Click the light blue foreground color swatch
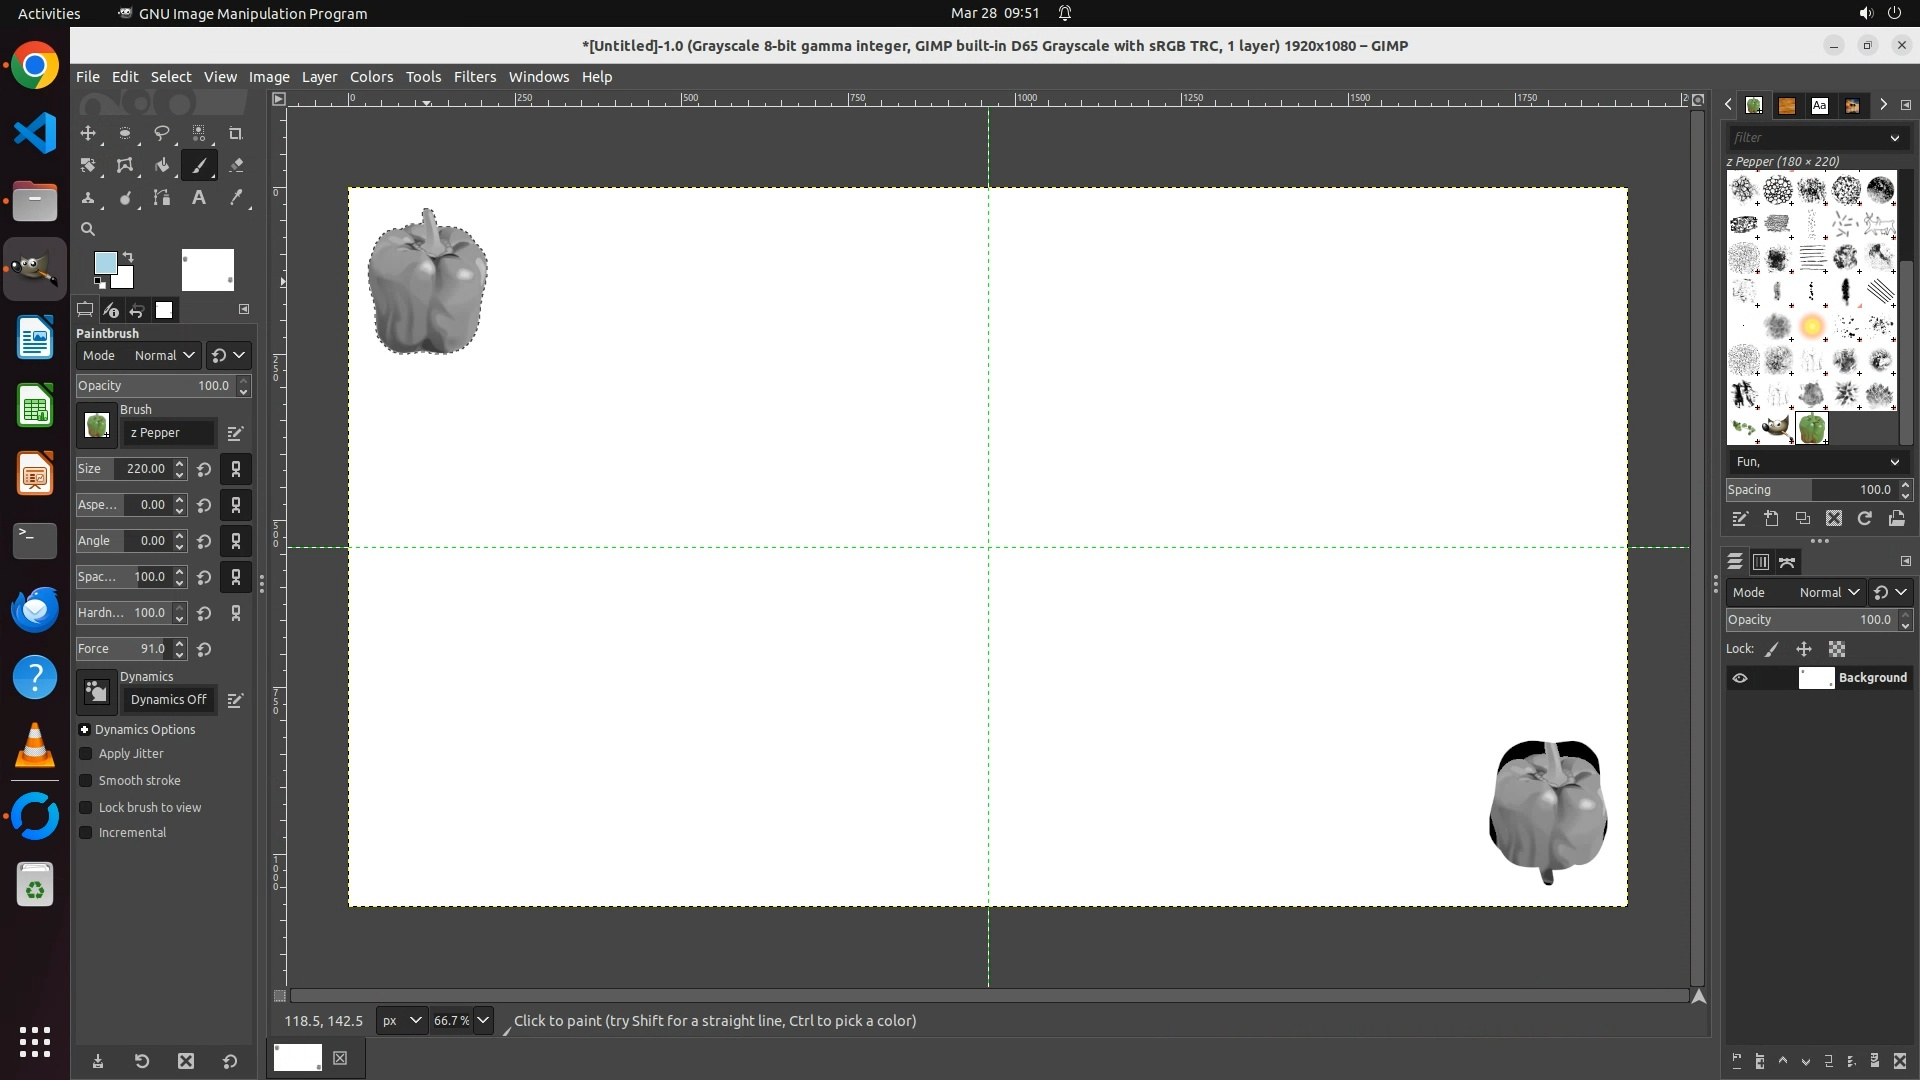The width and height of the screenshot is (1920, 1080). 104,263
